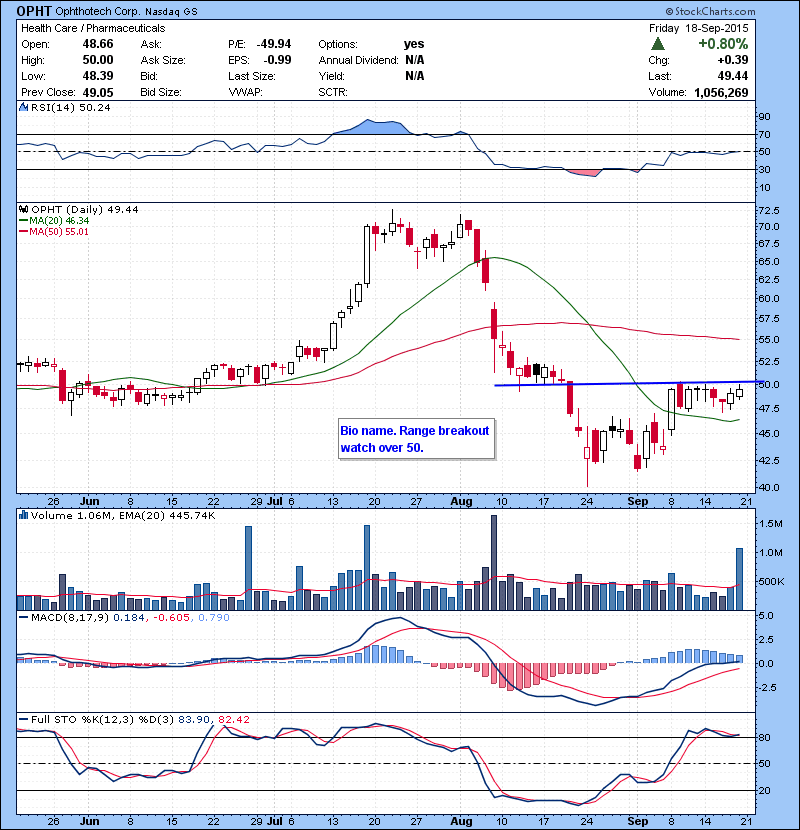Click the VWAP label
Image resolution: width=800 pixels, height=830 pixels.
[x=245, y=92]
